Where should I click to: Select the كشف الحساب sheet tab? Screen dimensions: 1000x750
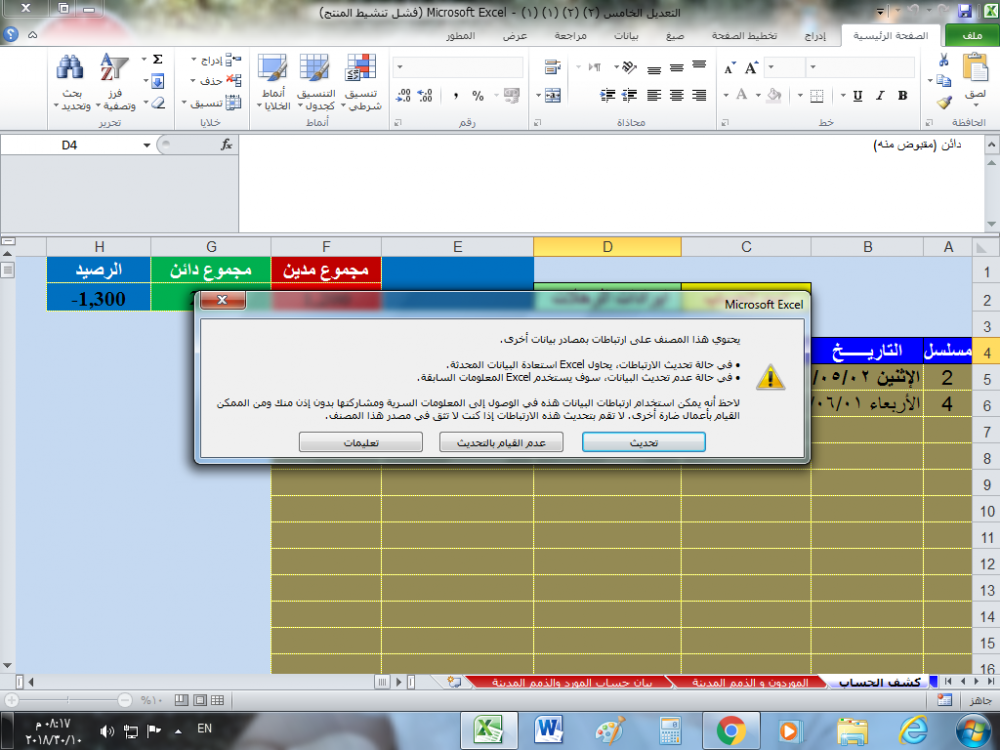(x=879, y=682)
